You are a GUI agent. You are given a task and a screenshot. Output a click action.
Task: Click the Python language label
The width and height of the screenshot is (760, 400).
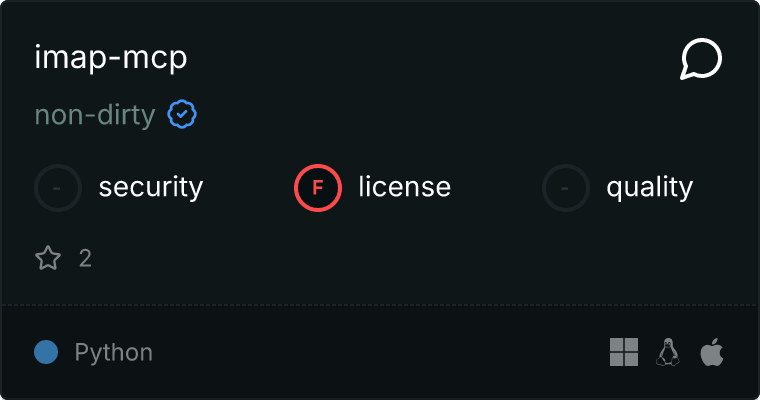114,352
